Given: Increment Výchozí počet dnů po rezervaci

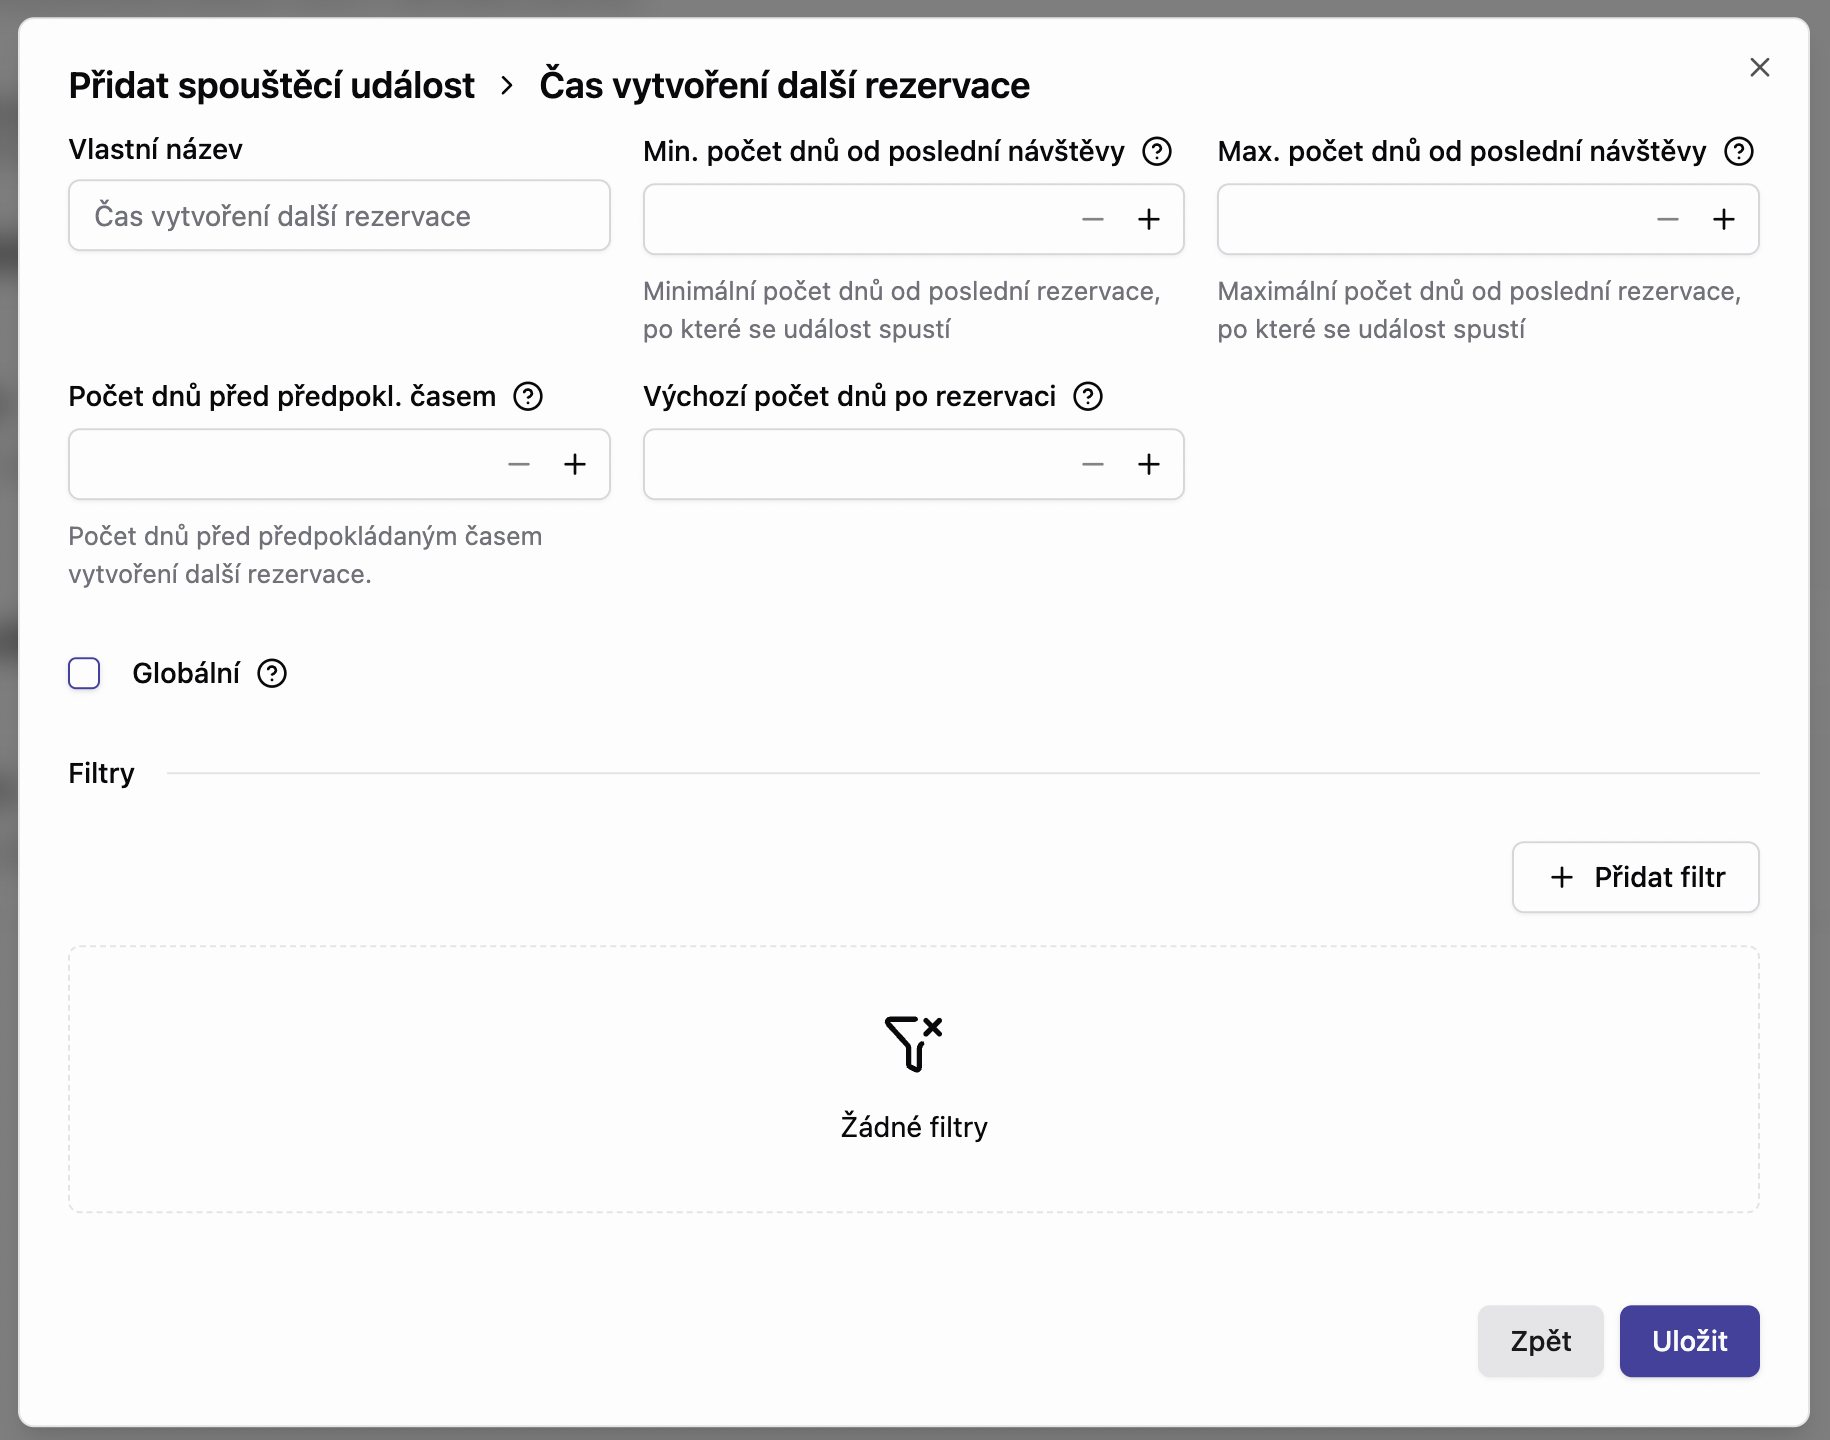Looking at the screenshot, I should click(x=1149, y=464).
